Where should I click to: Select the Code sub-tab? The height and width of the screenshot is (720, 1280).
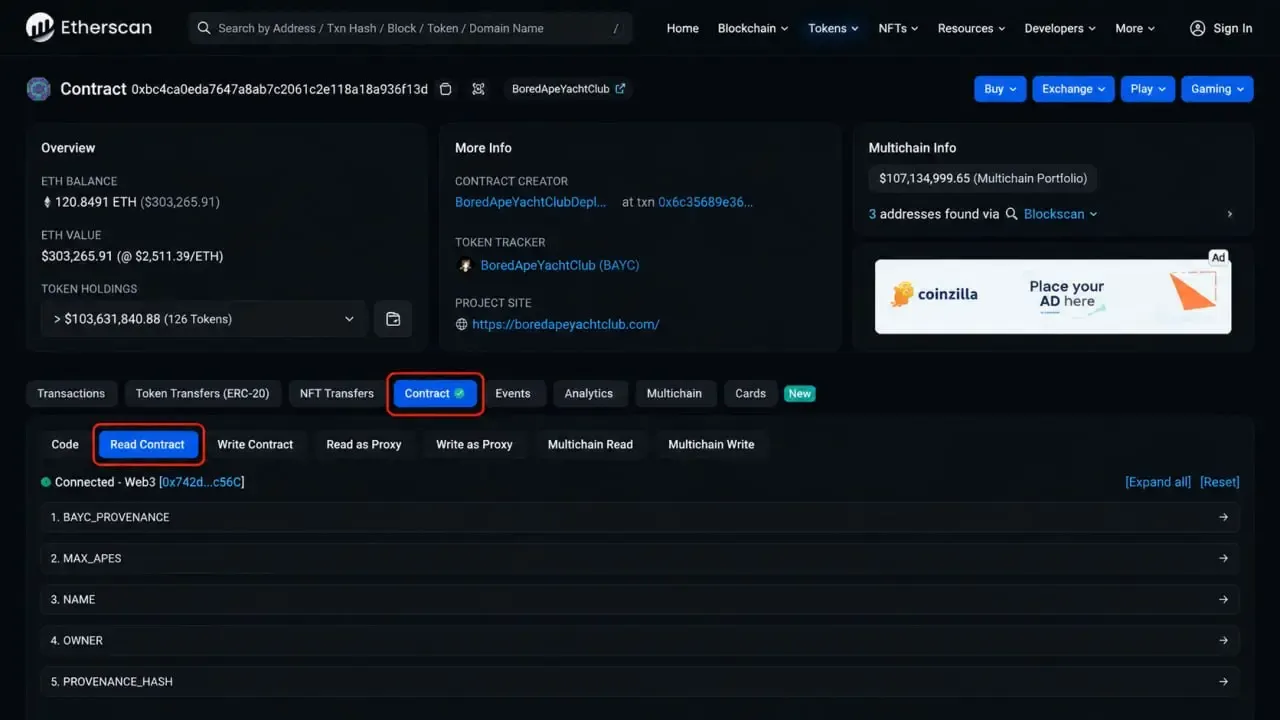[x=65, y=444]
